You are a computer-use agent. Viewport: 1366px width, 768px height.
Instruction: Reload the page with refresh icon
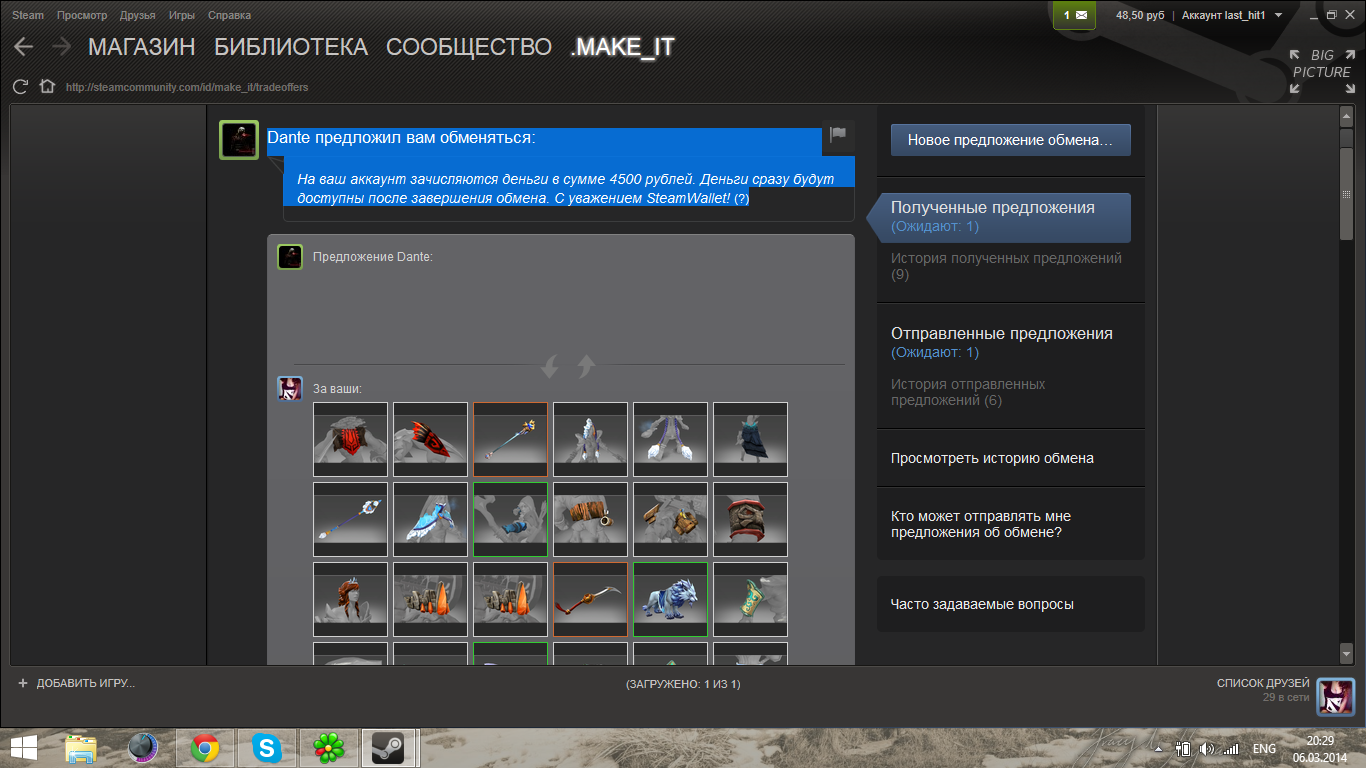coord(19,87)
